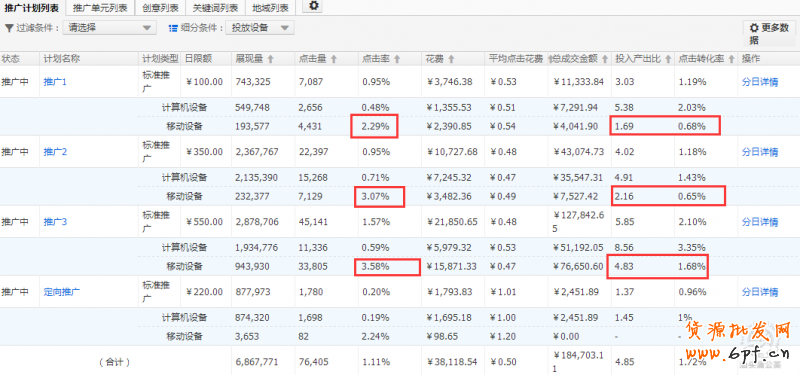Open the 细分条件 投放设备 dropdown
800x375 pixels.
[260, 28]
